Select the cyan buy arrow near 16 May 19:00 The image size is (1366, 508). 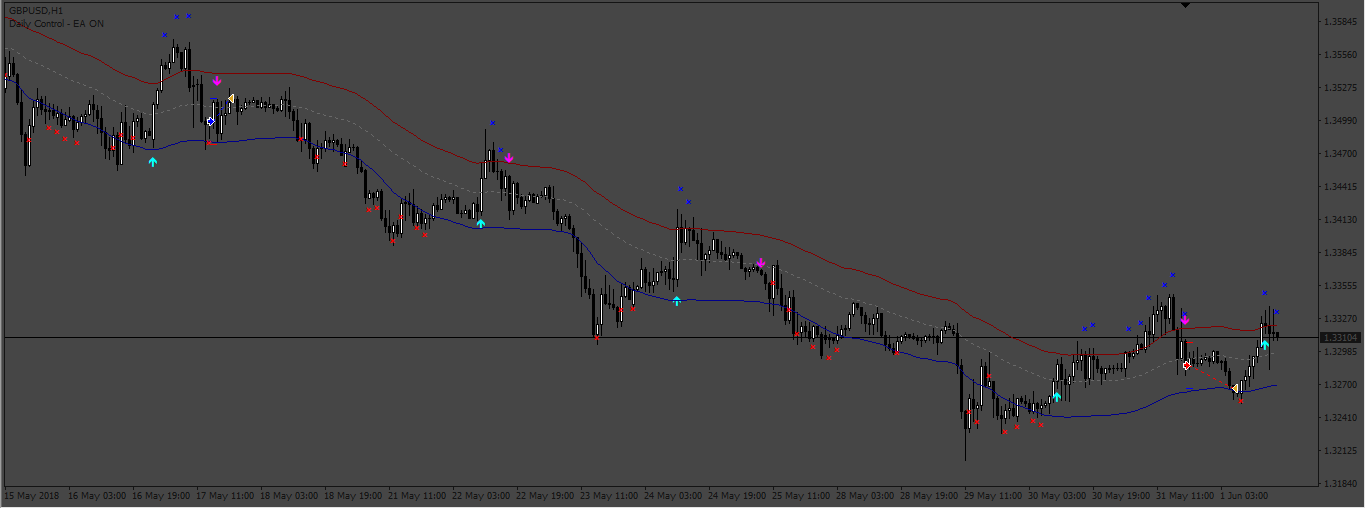[153, 161]
